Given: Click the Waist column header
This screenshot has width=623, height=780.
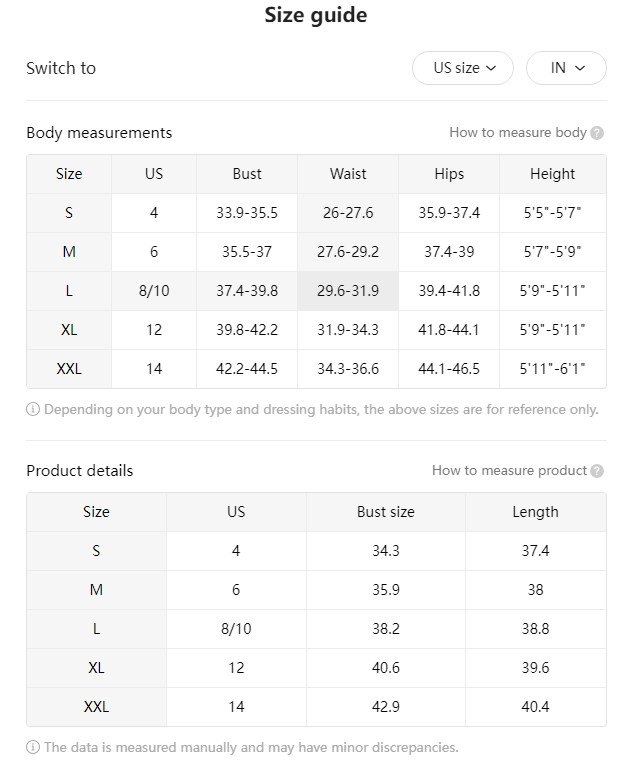Looking at the screenshot, I should tap(348, 174).
